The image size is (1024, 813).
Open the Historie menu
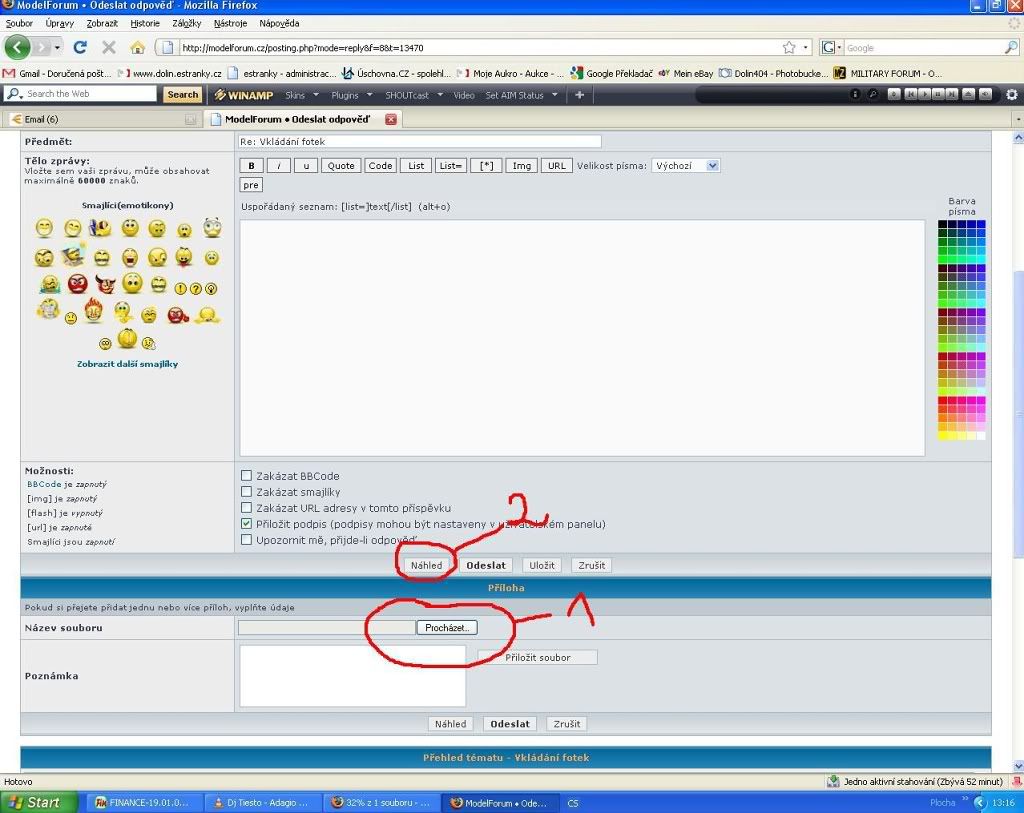coord(145,23)
